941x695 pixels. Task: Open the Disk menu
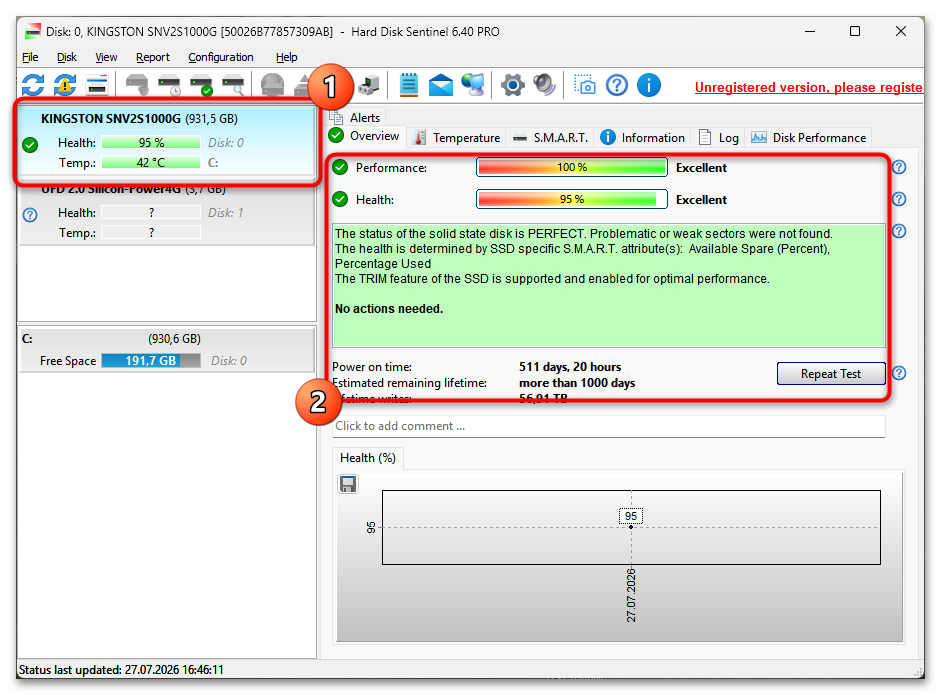tap(67, 57)
